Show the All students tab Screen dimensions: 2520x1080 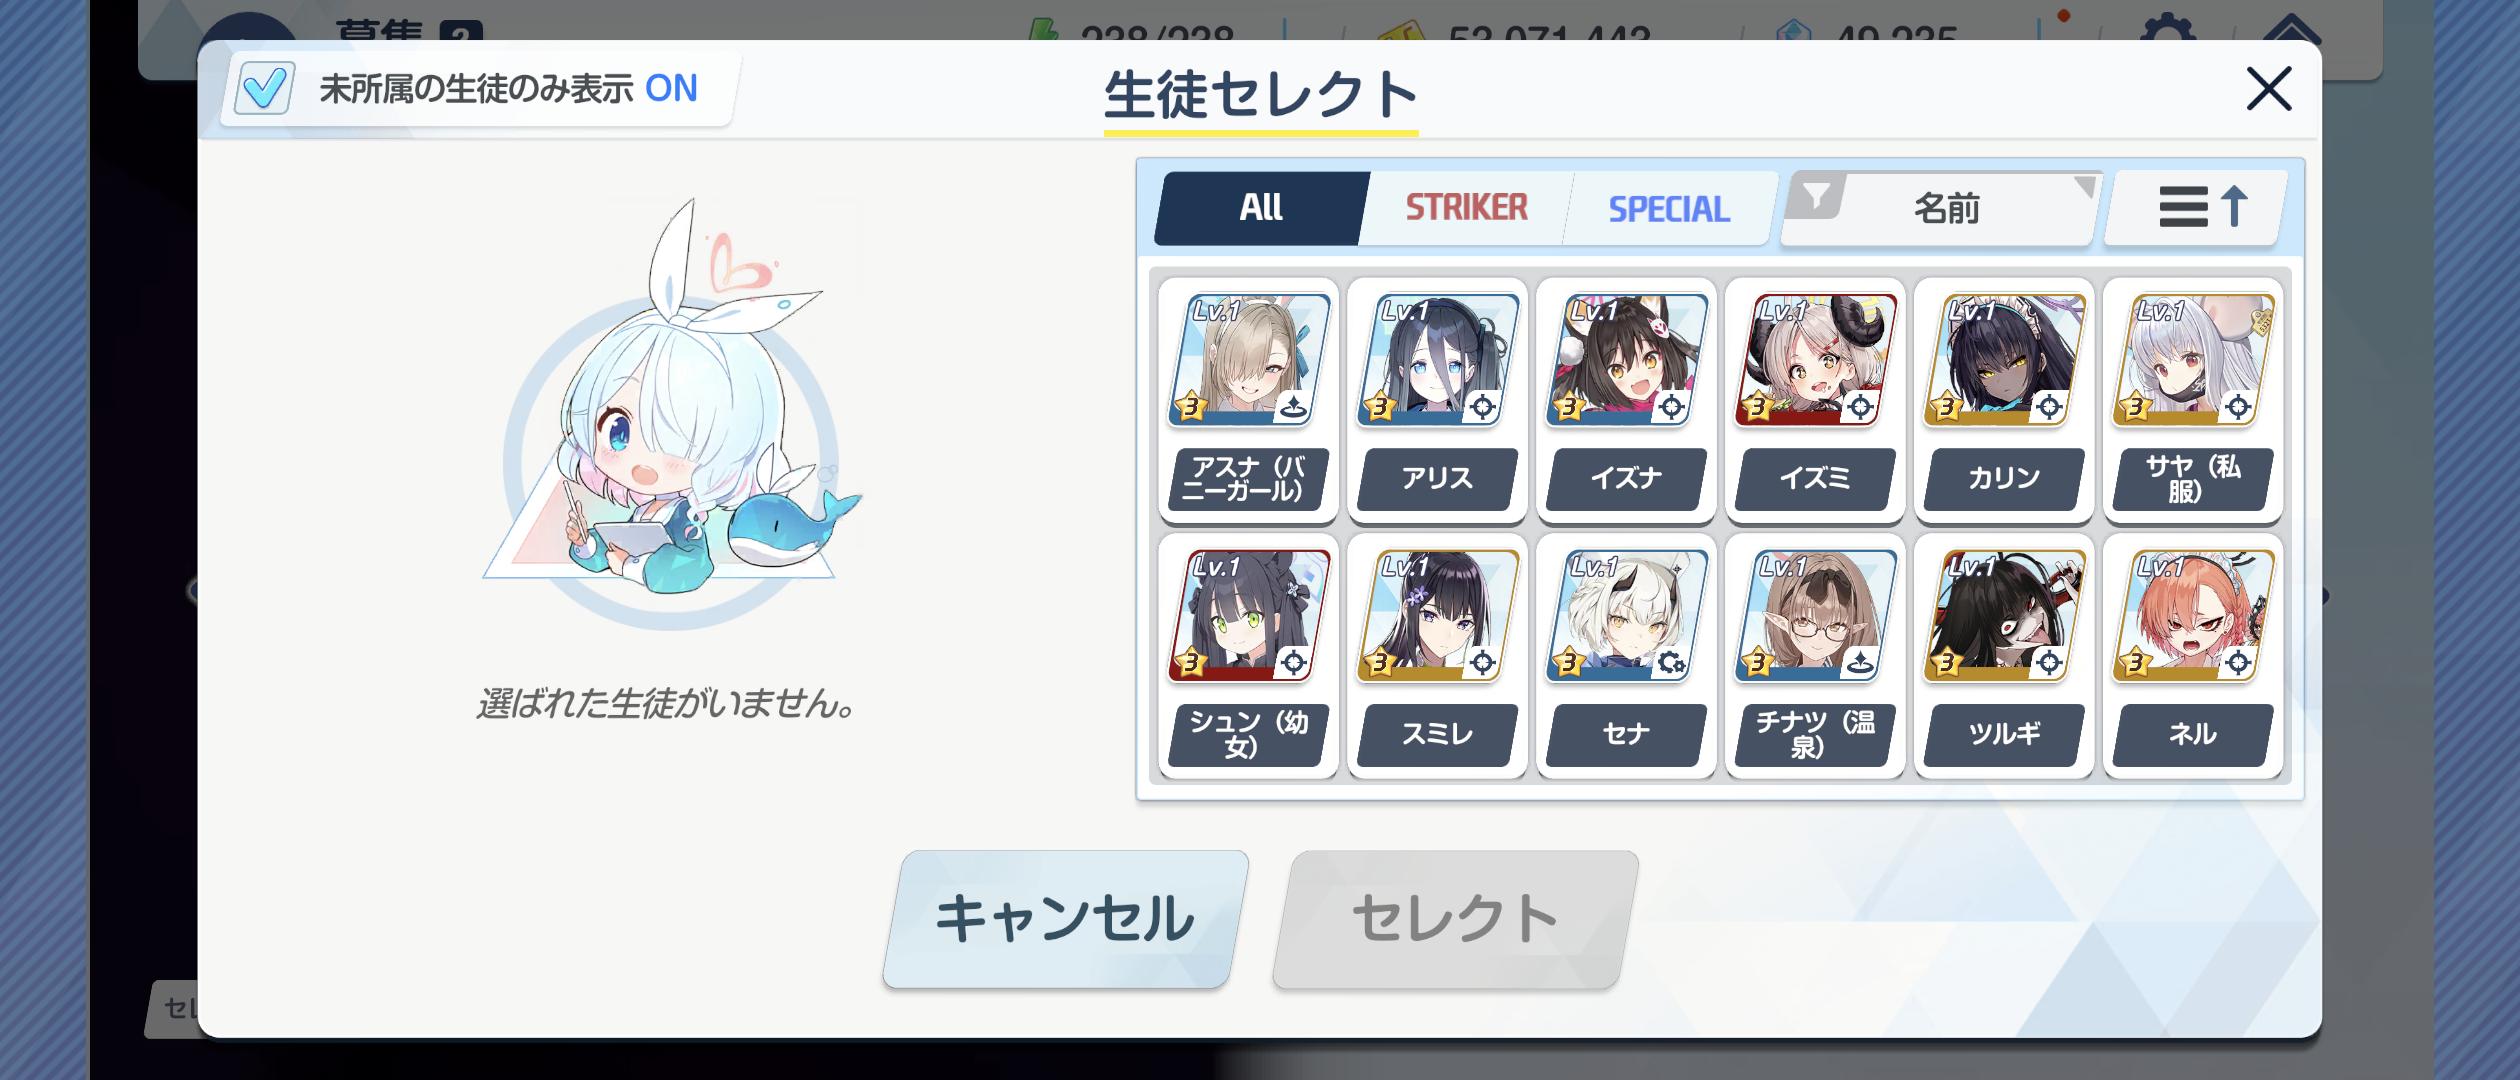[1261, 208]
